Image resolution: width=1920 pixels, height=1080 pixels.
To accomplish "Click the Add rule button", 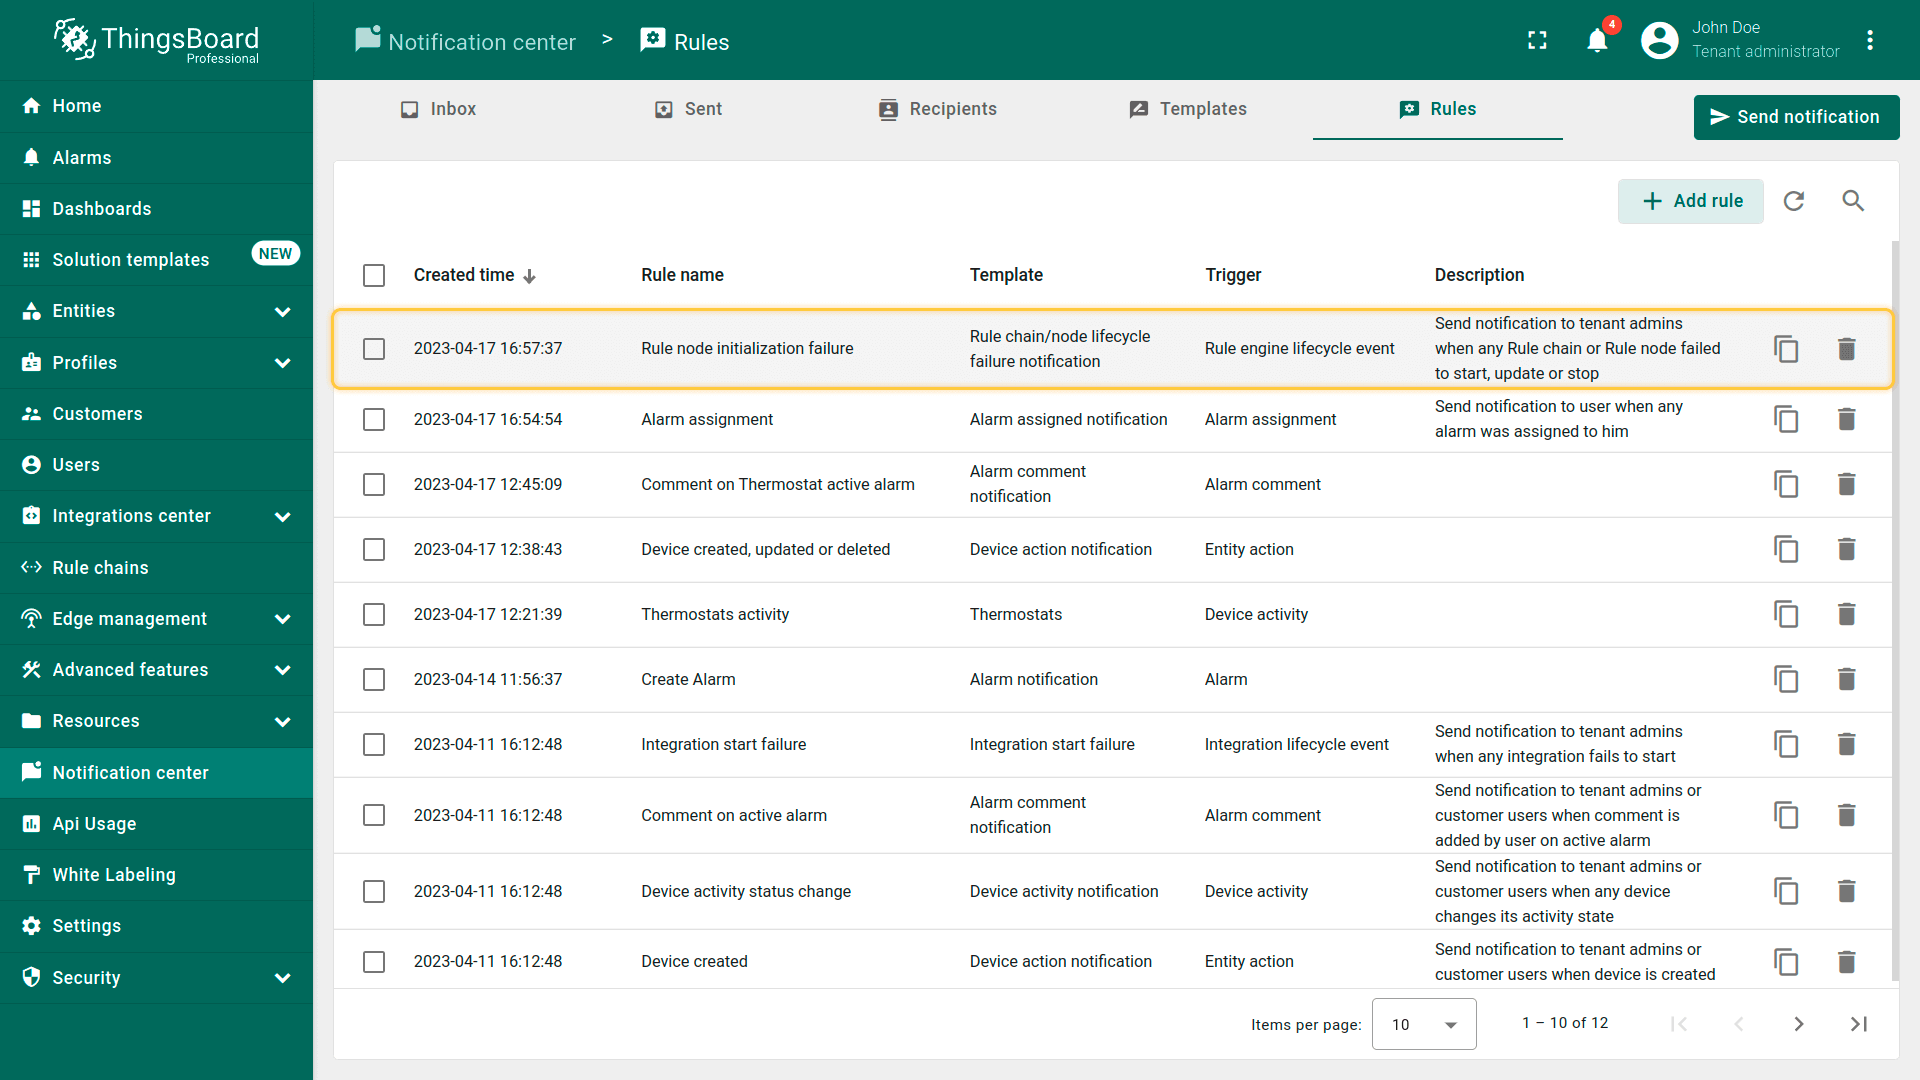I will point(1691,201).
